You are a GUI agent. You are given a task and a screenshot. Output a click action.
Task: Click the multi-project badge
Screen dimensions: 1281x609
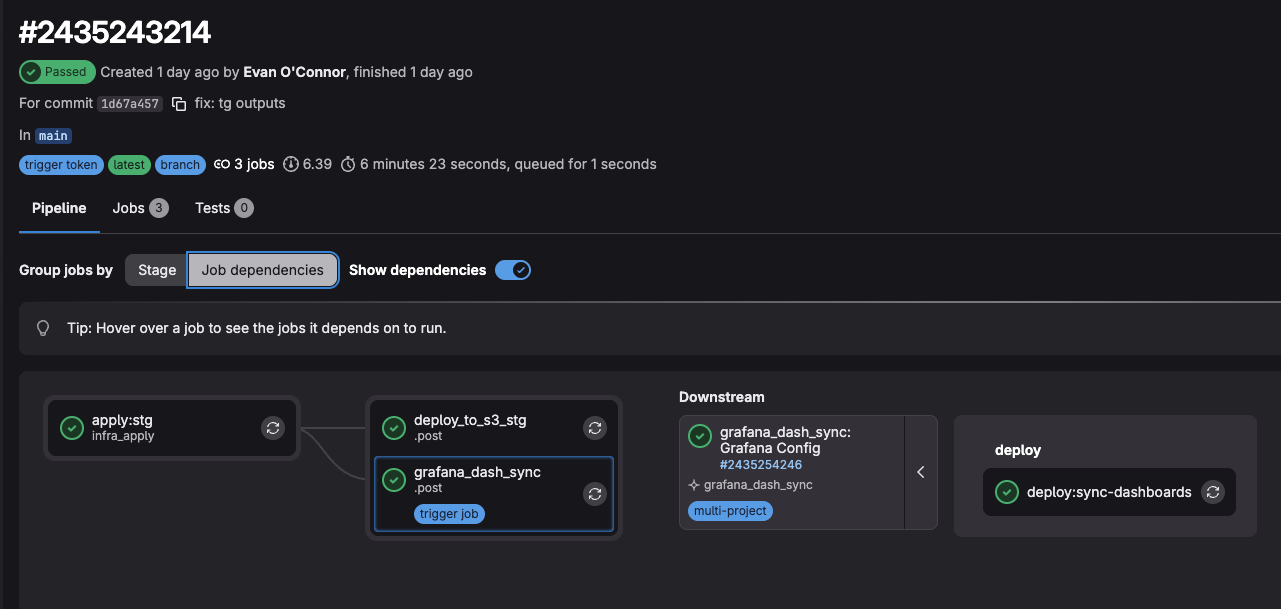(x=731, y=511)
